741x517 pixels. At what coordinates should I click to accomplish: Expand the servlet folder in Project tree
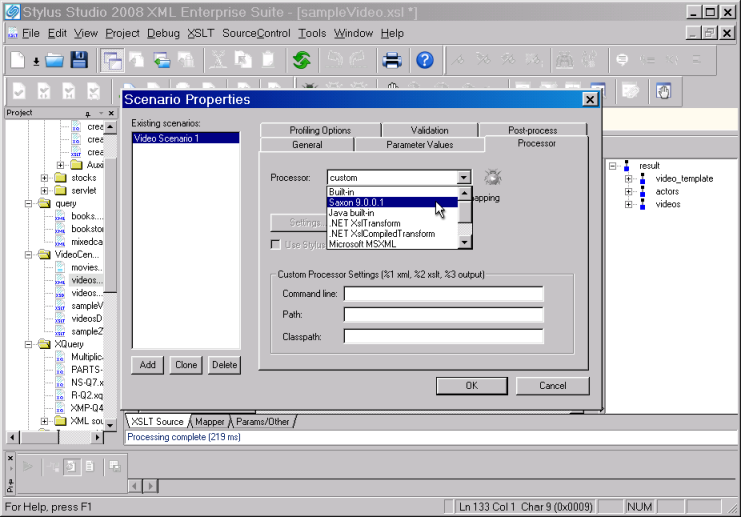[x=44, y=191]
